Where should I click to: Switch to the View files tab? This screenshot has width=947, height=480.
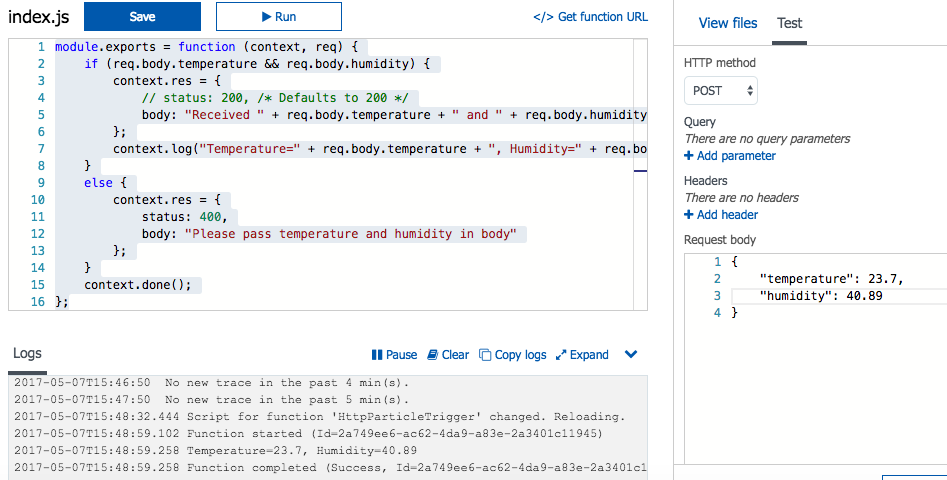point(727,23)
